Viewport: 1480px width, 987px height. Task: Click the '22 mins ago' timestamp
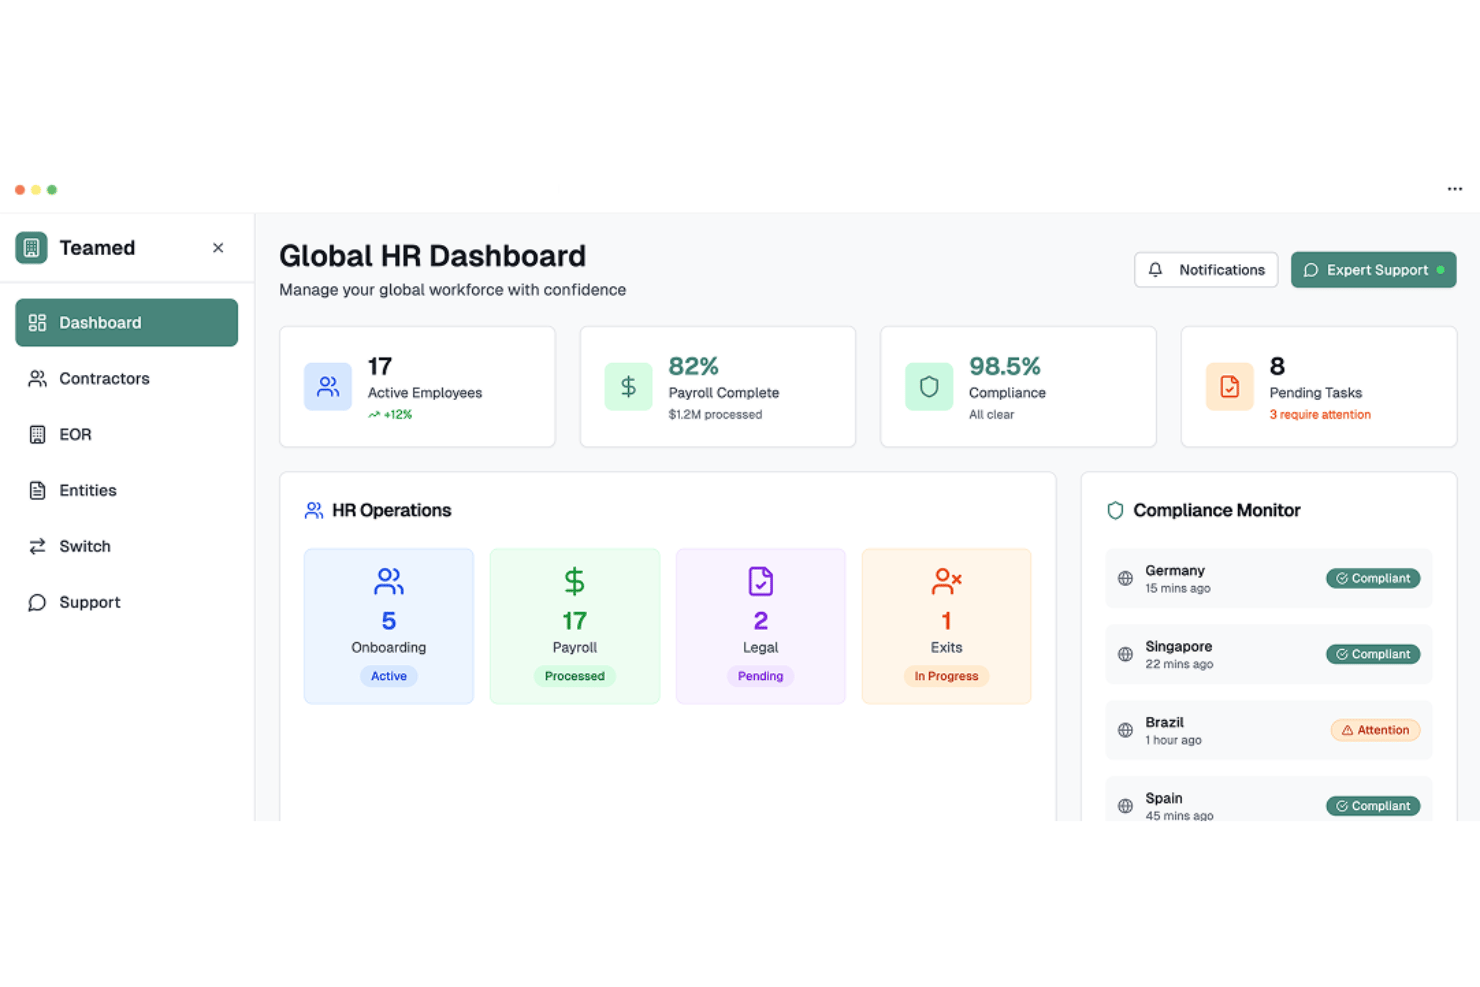coord(1179,665)
